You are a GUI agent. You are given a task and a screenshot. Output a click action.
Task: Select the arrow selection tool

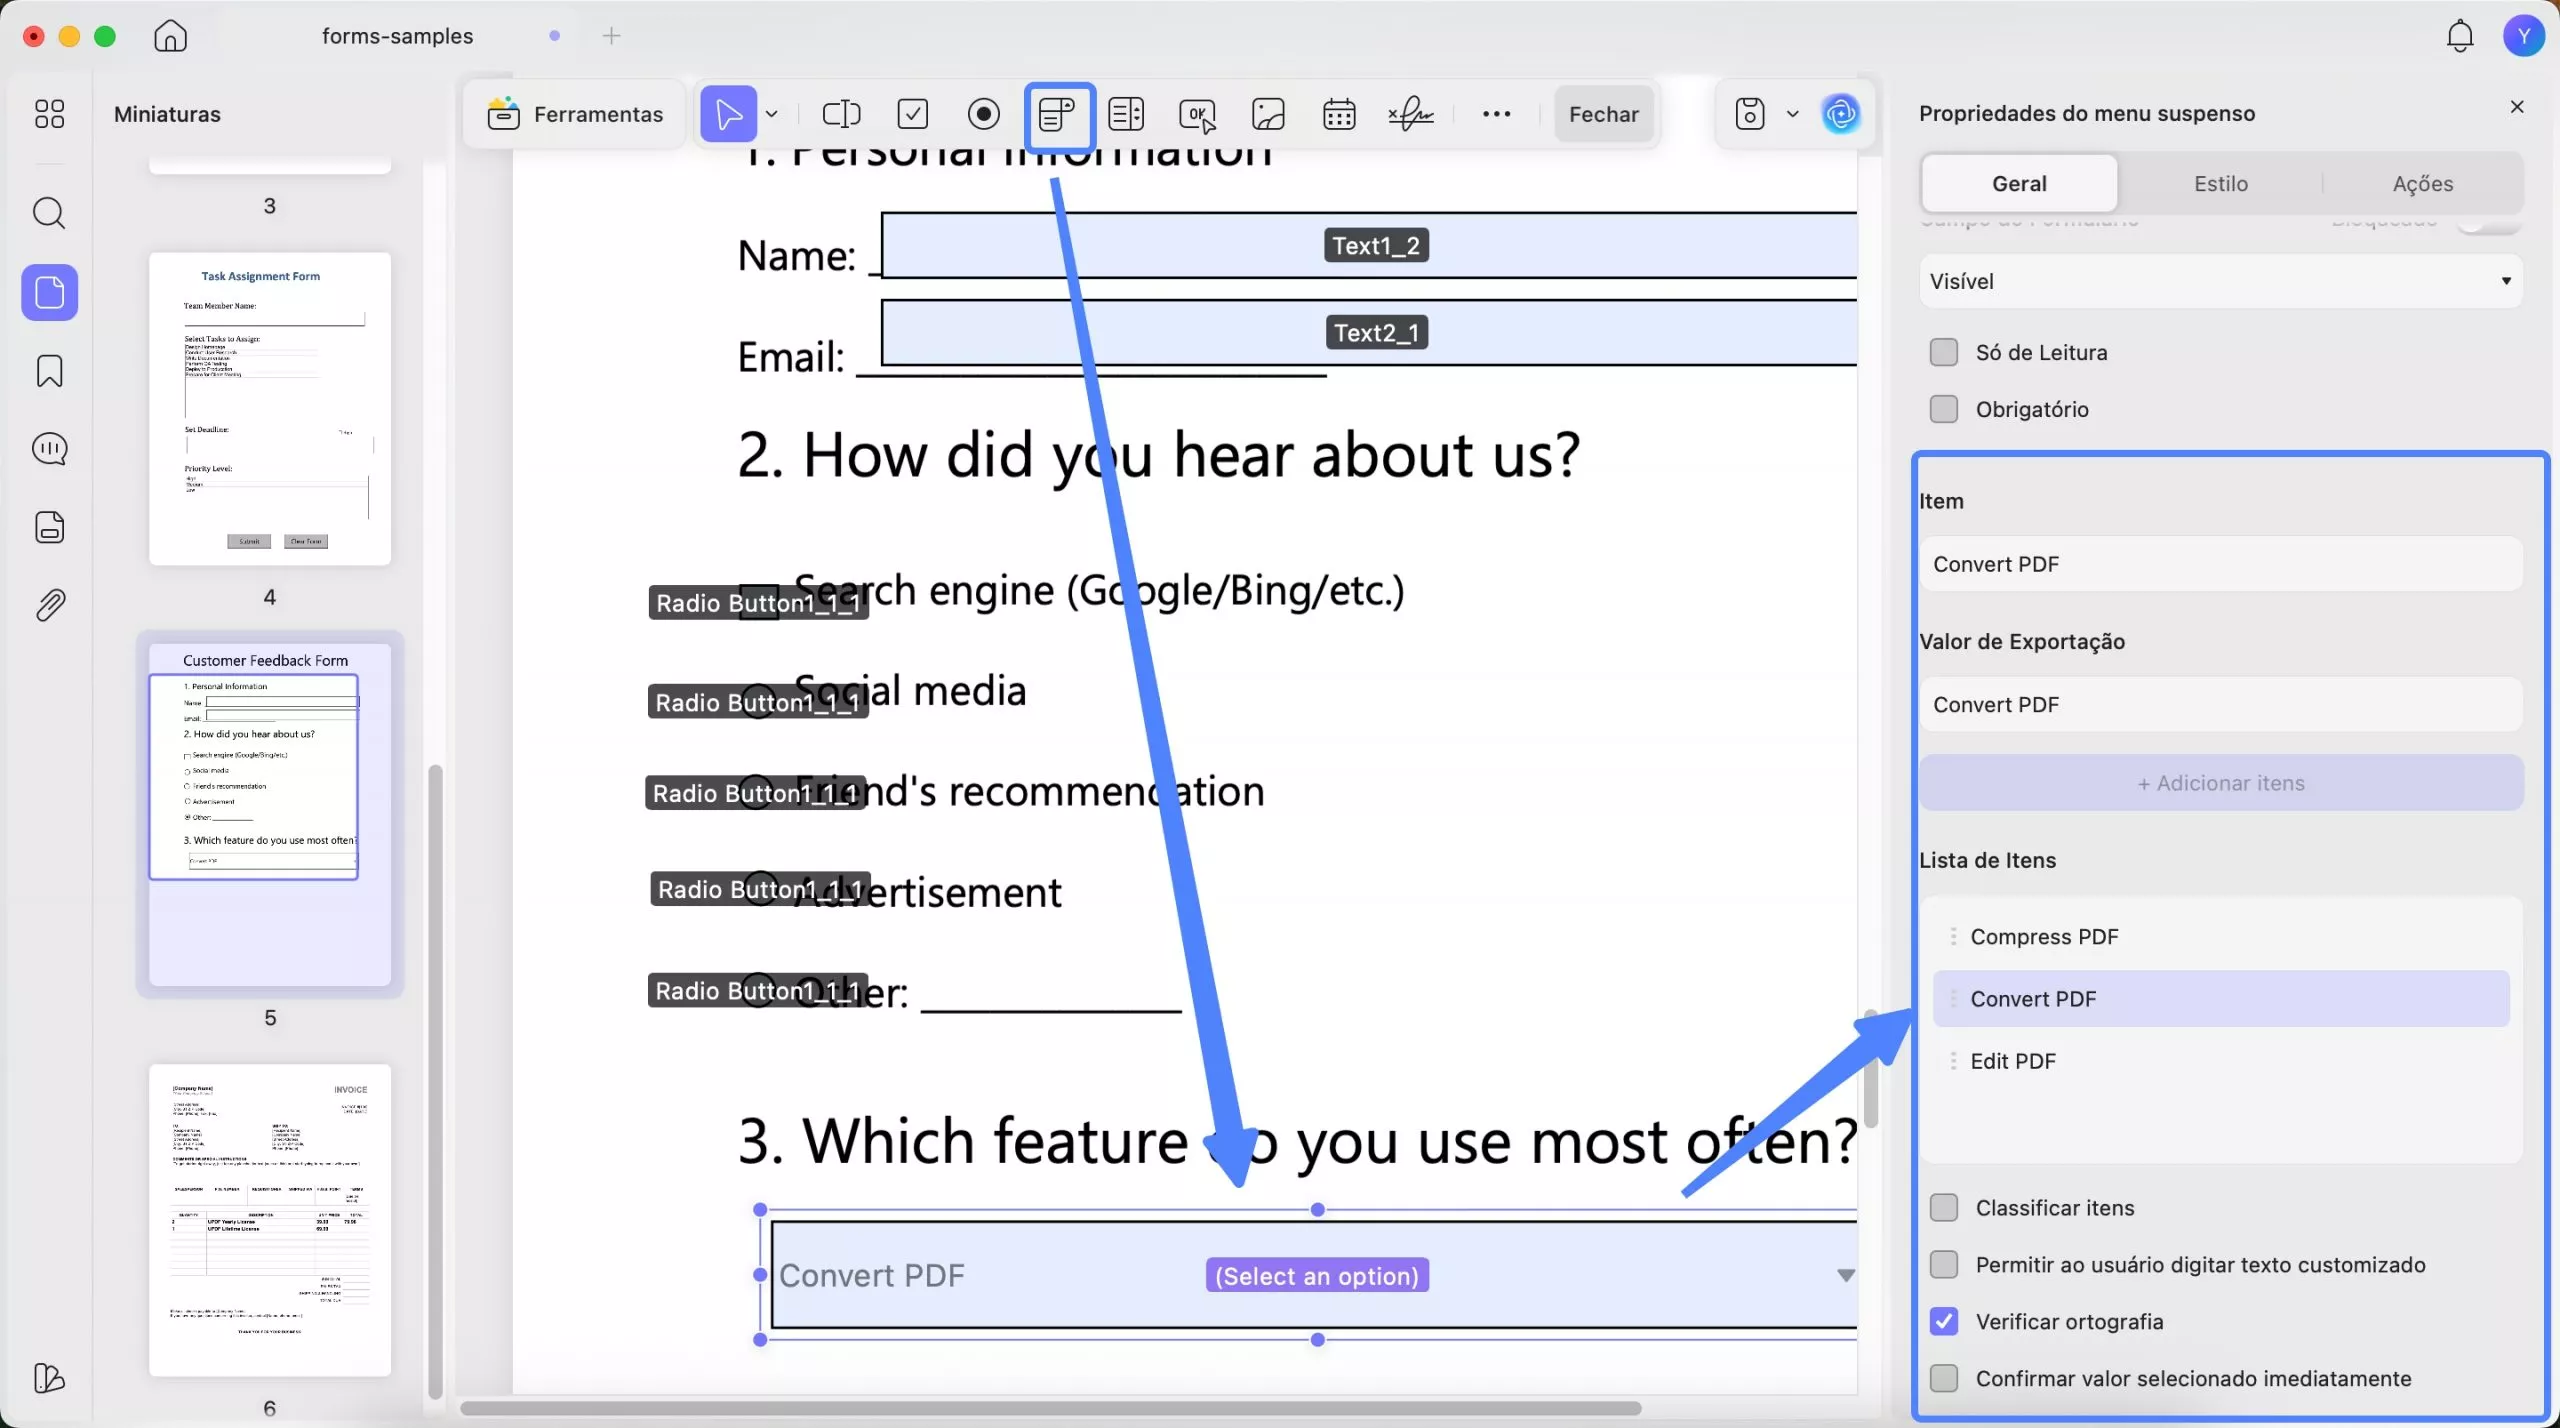pyautogui.click(x=728, y=114)
